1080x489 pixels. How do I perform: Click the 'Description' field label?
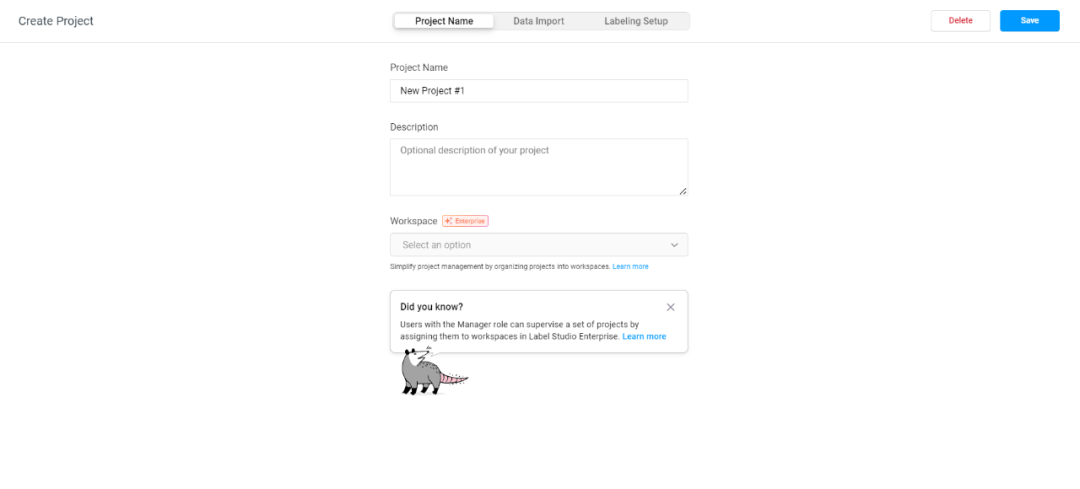point(414,127)
